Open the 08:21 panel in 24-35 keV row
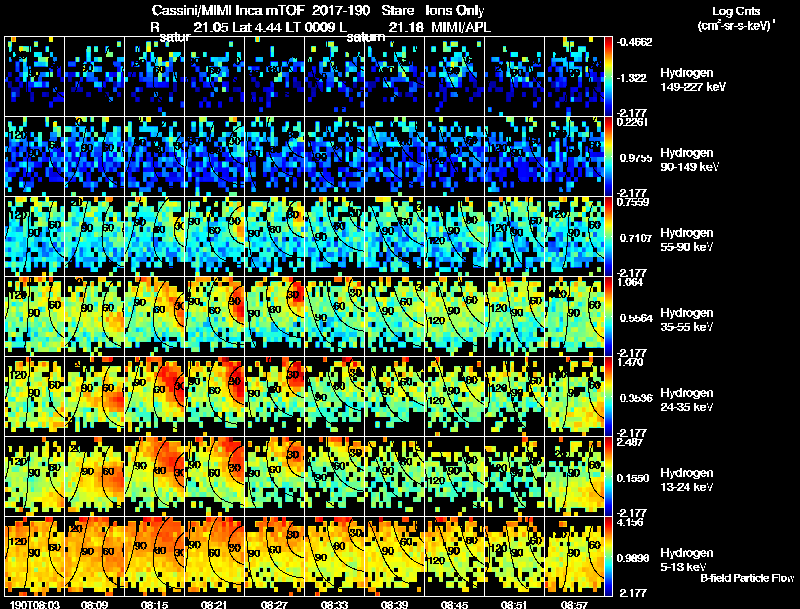Image resolution: width=800 pixels, height=609 pixels. point(215,396)
